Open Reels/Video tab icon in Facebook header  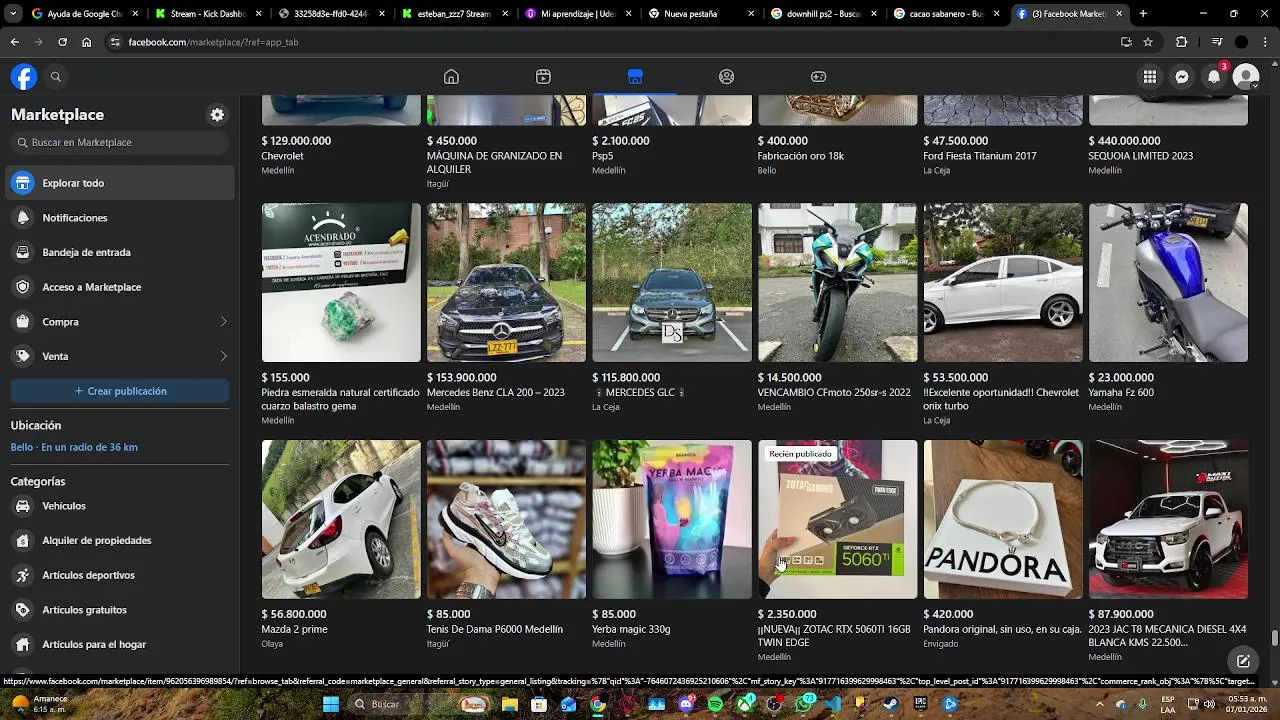pos(543,77)
